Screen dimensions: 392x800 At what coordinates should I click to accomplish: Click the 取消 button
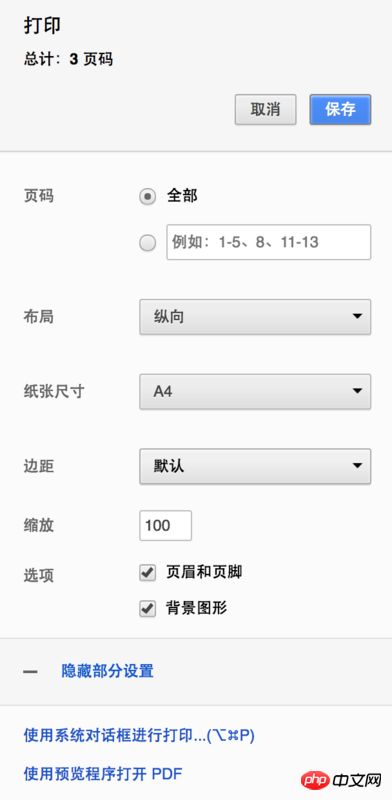[x=265, y=110]
